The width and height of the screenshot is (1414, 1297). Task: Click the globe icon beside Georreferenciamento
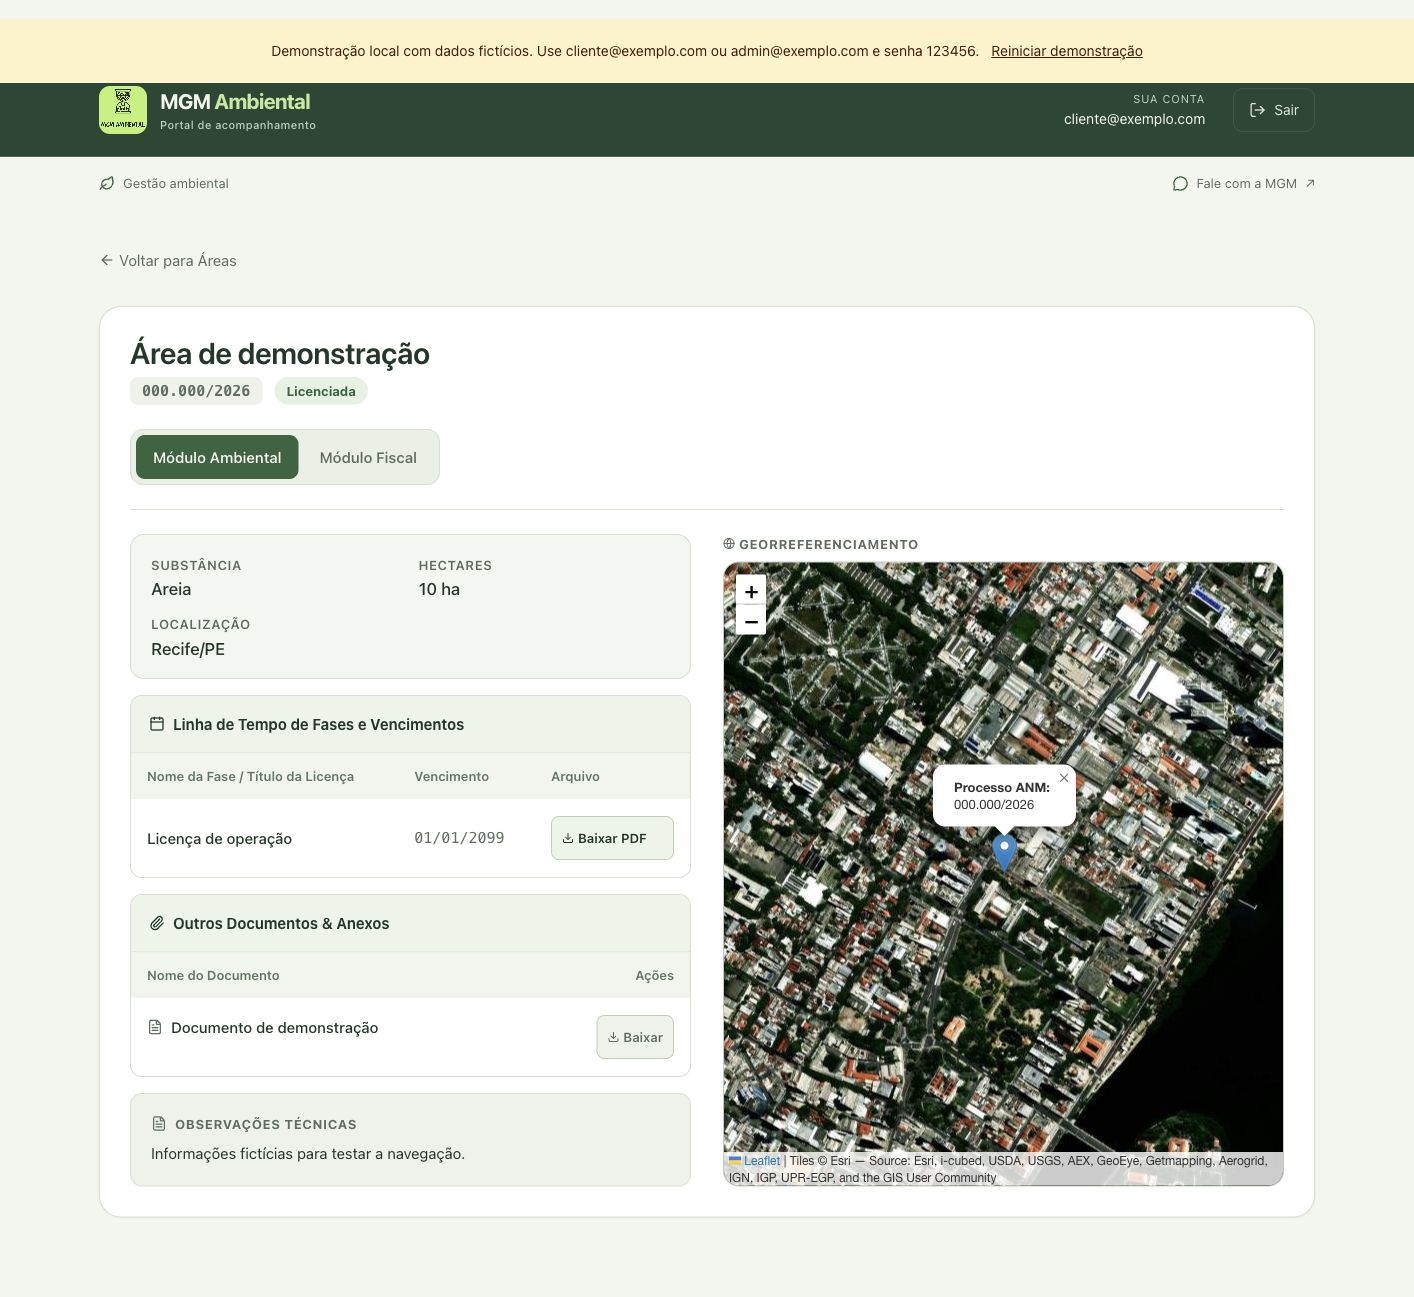tap(729, 544)
